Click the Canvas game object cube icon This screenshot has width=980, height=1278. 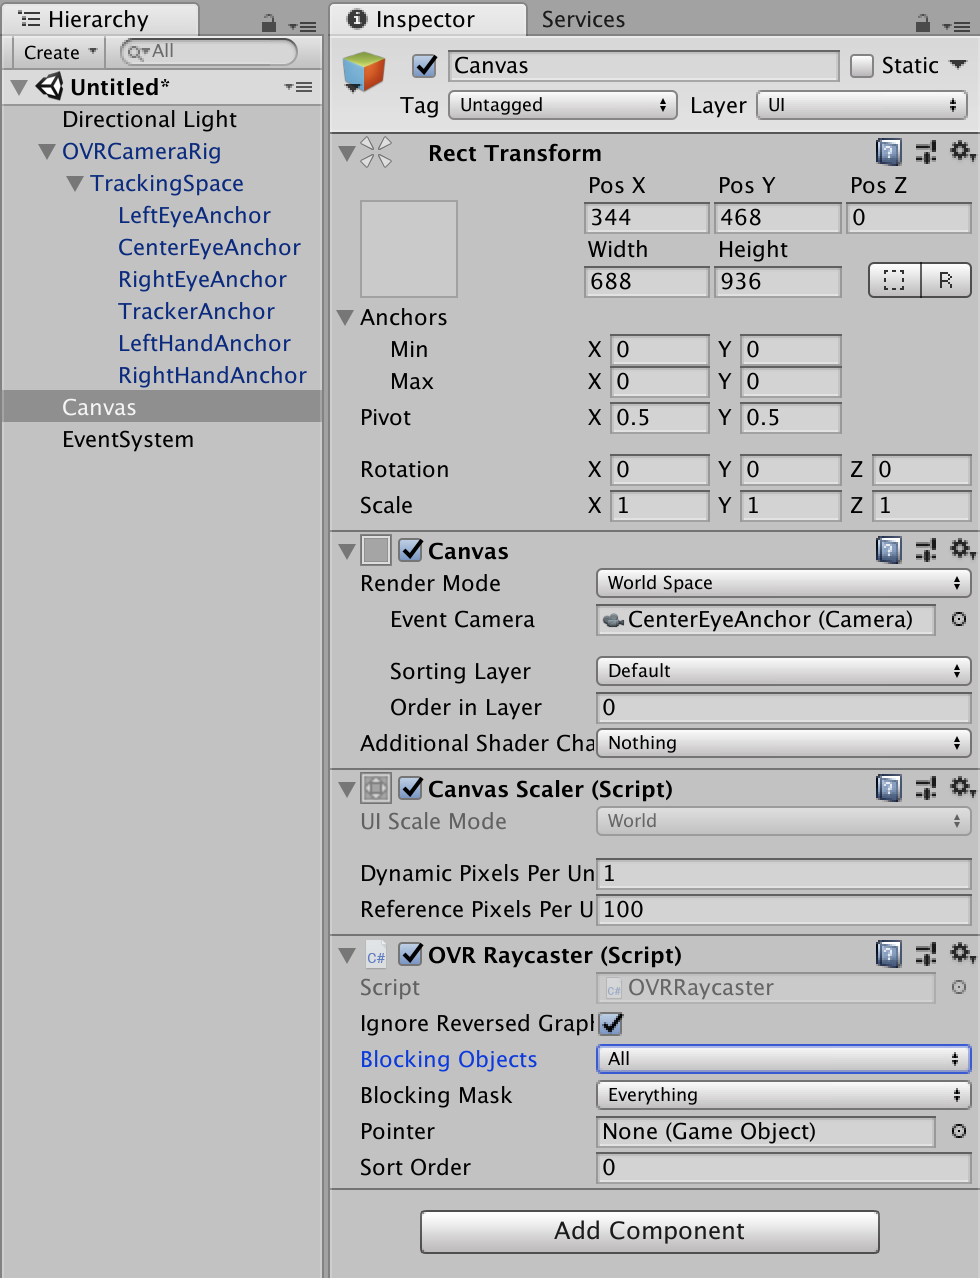pyautogui.click(x=363, y=72)
